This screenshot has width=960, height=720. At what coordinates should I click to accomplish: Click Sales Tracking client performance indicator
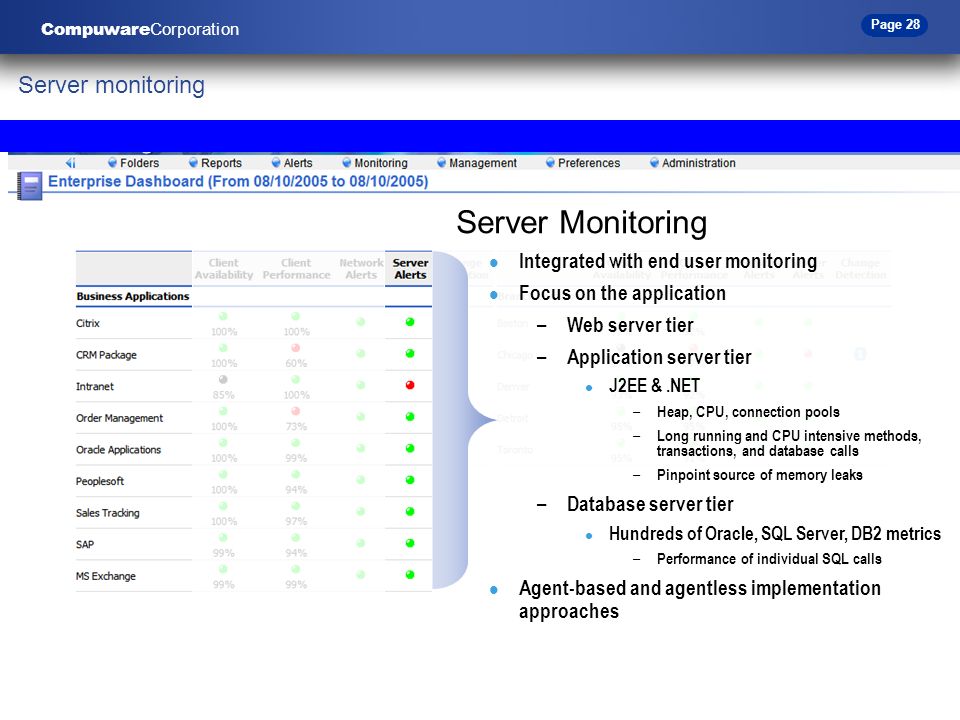pyautogui.click(x=296, y=506)
